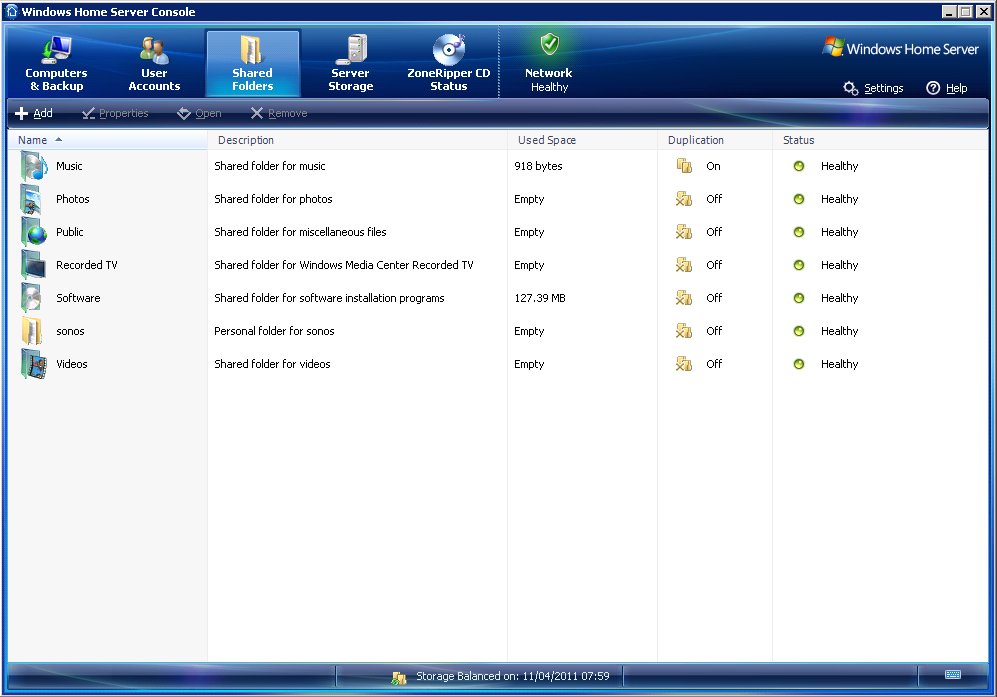Select the 'Music' folder name
The height and width of the screenshot is (697, 997).
point(69,166)
